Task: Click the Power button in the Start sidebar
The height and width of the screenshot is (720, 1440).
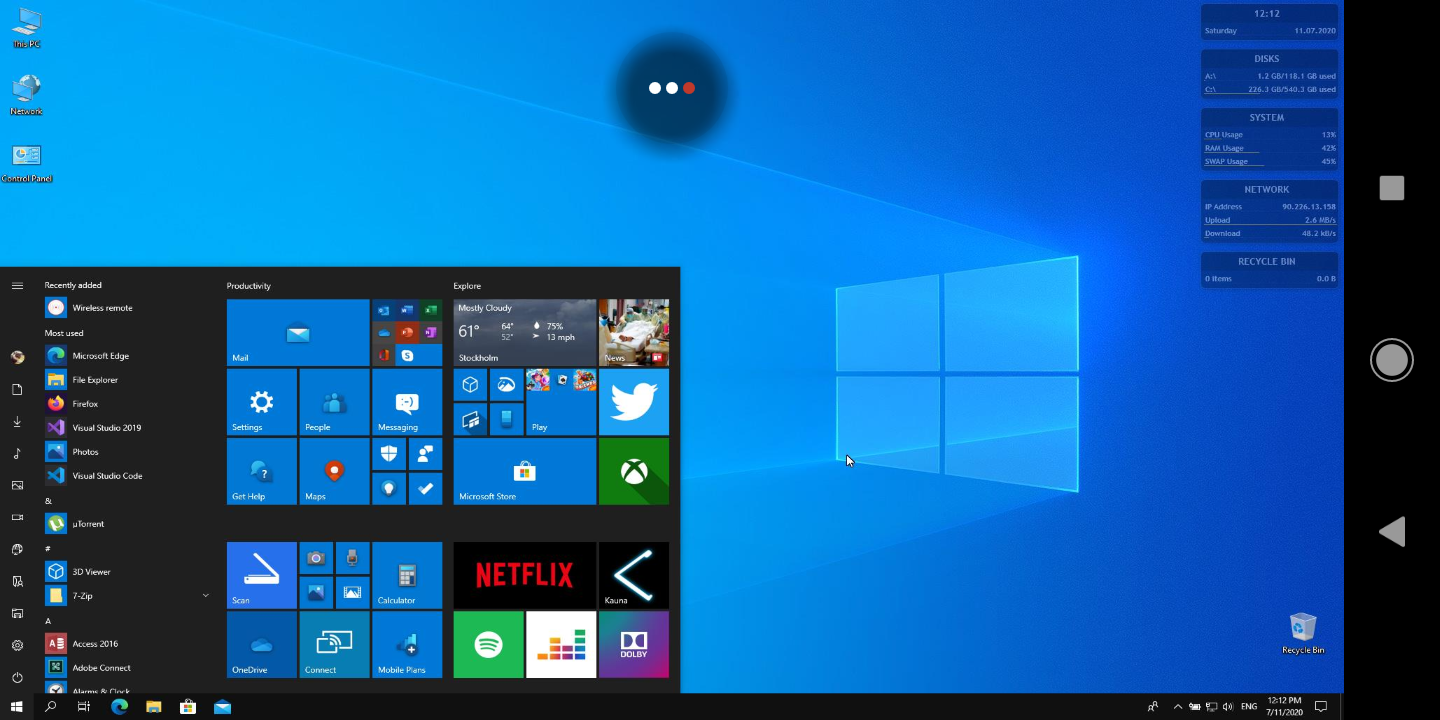Action: (x=17, y=677)
